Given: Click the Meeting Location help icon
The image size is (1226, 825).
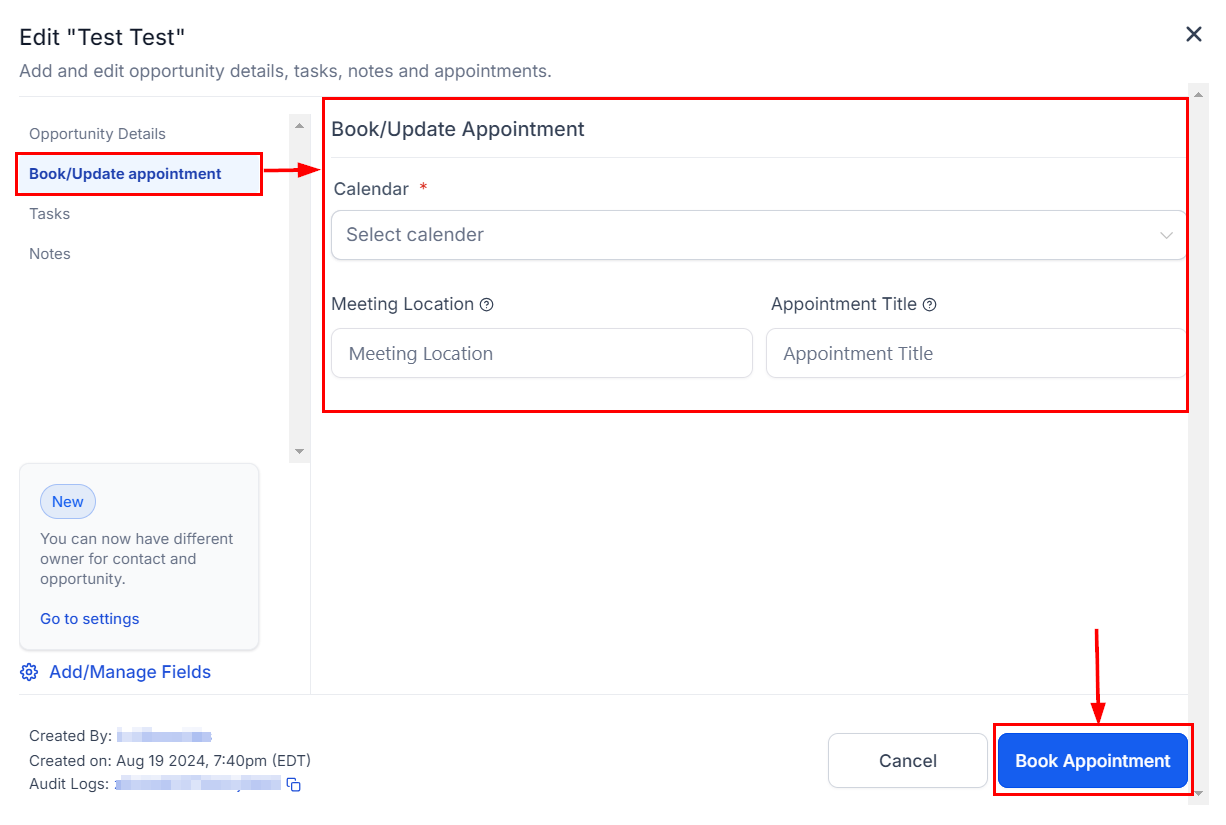Looking at the screenshot, I should tap(487, 305).
